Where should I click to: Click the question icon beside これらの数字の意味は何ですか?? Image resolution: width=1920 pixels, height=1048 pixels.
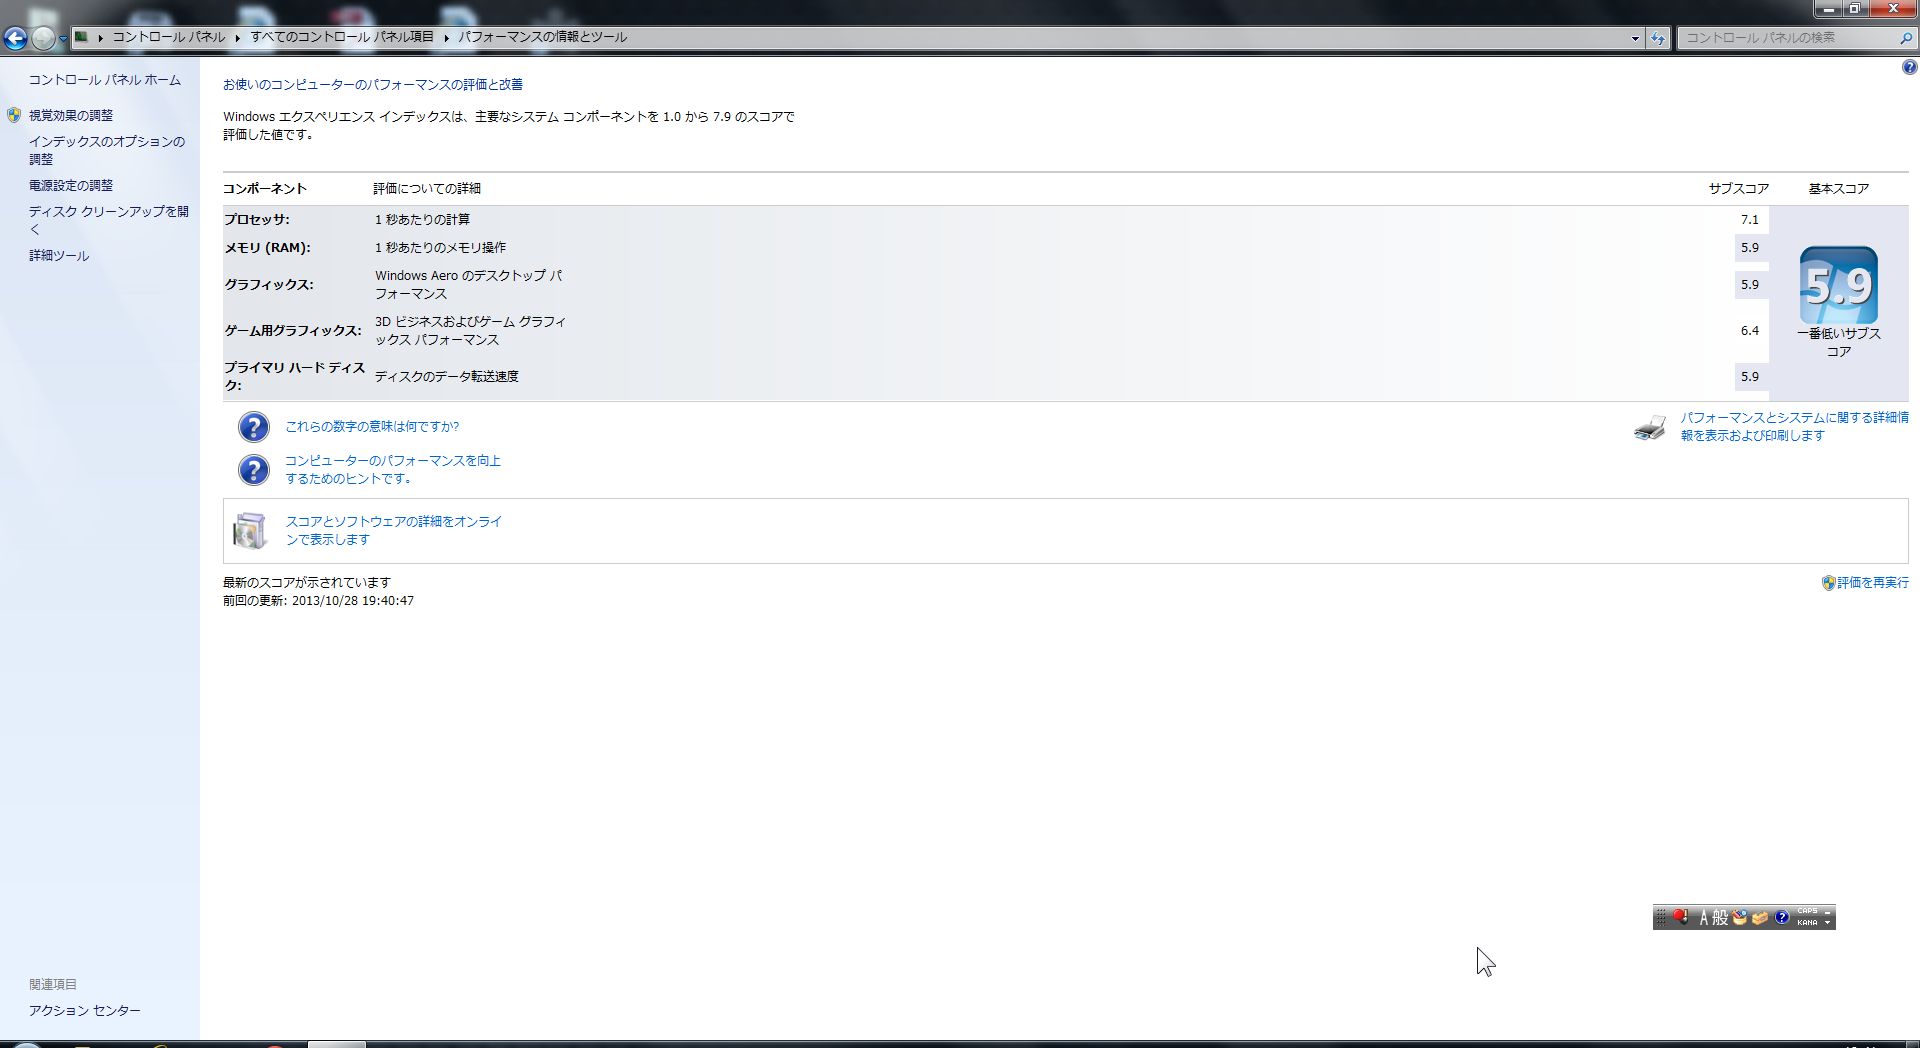254,427
